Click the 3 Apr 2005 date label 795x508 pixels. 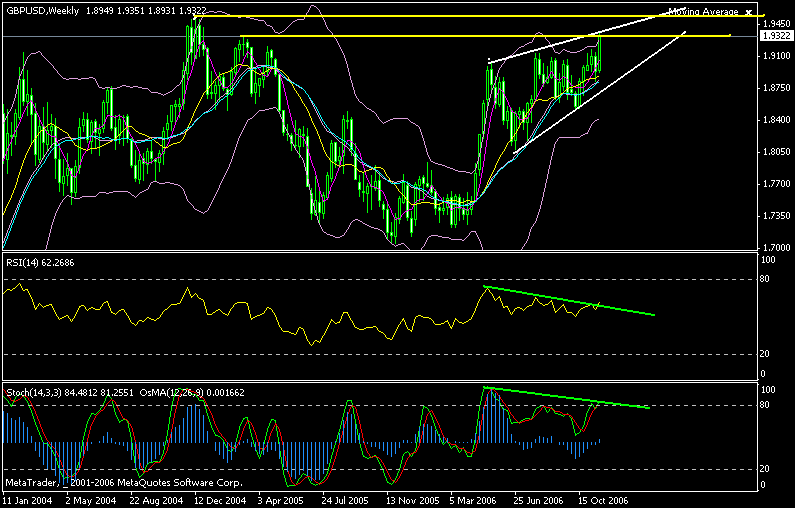pyautogui.click(x=280, y=500)
